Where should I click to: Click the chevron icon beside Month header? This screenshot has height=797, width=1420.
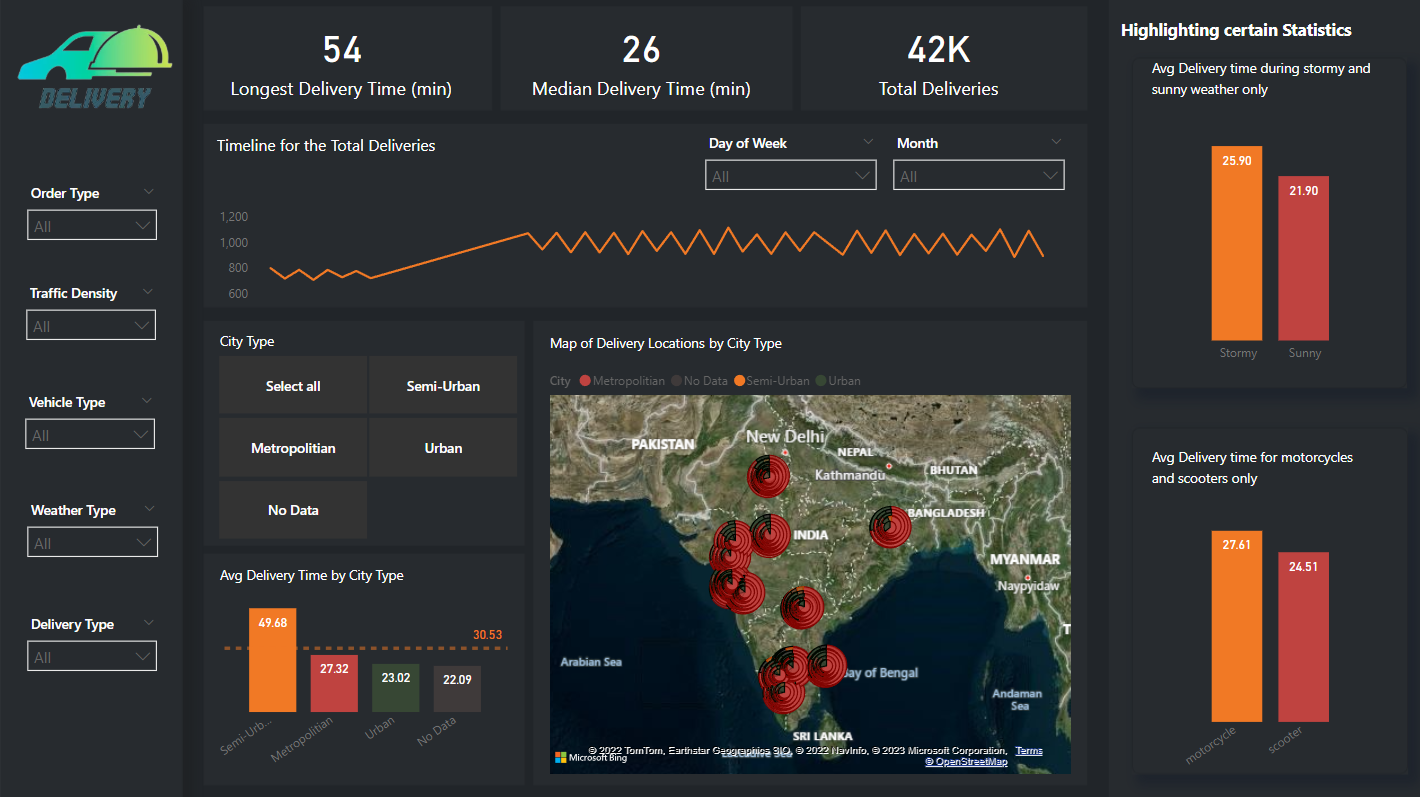coord(1057,143)
